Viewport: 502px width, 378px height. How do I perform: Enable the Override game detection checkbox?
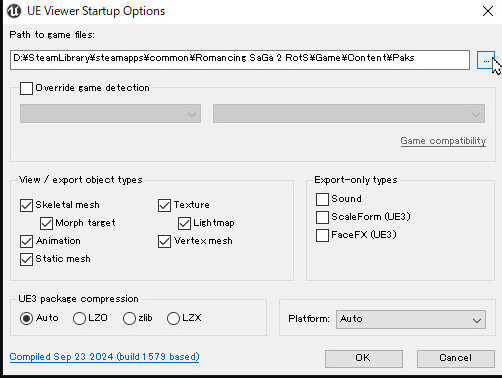(x=26, y=88)
